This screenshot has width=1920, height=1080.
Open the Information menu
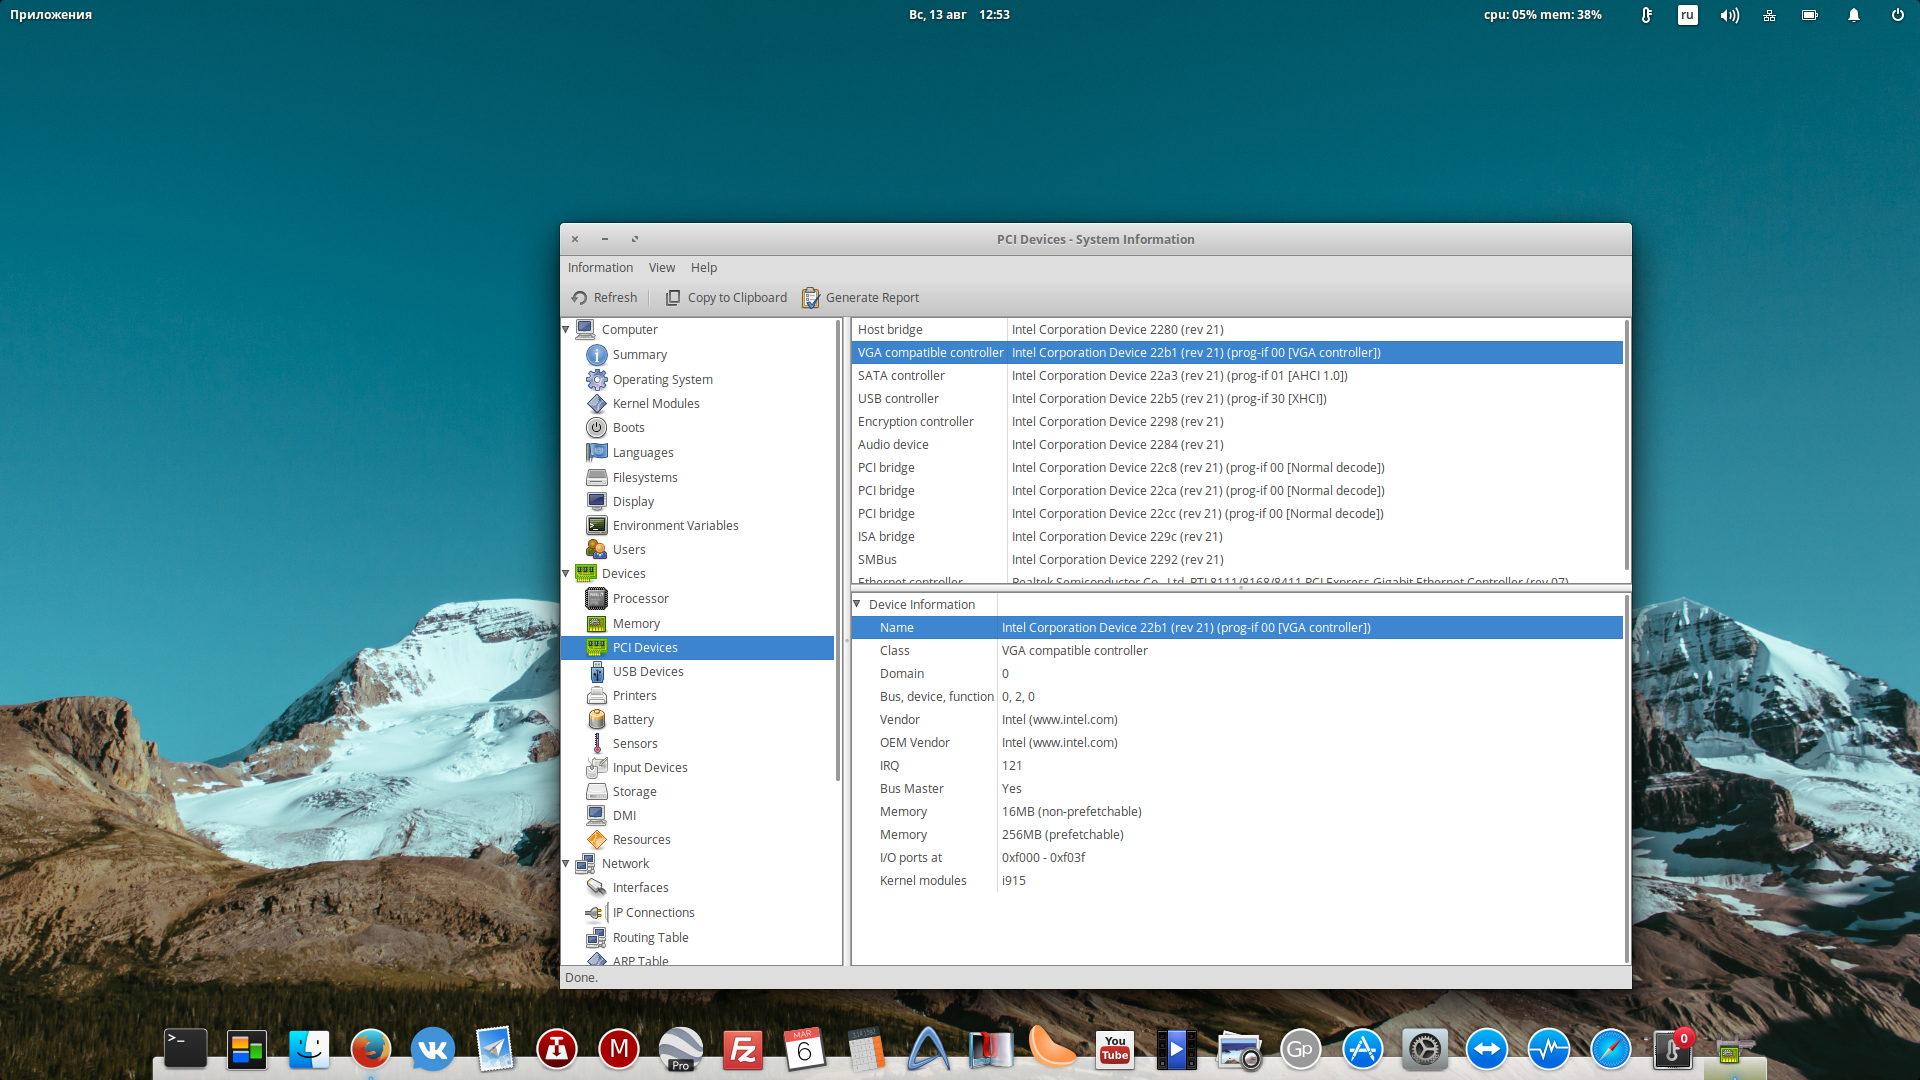(x=600, y=268)
